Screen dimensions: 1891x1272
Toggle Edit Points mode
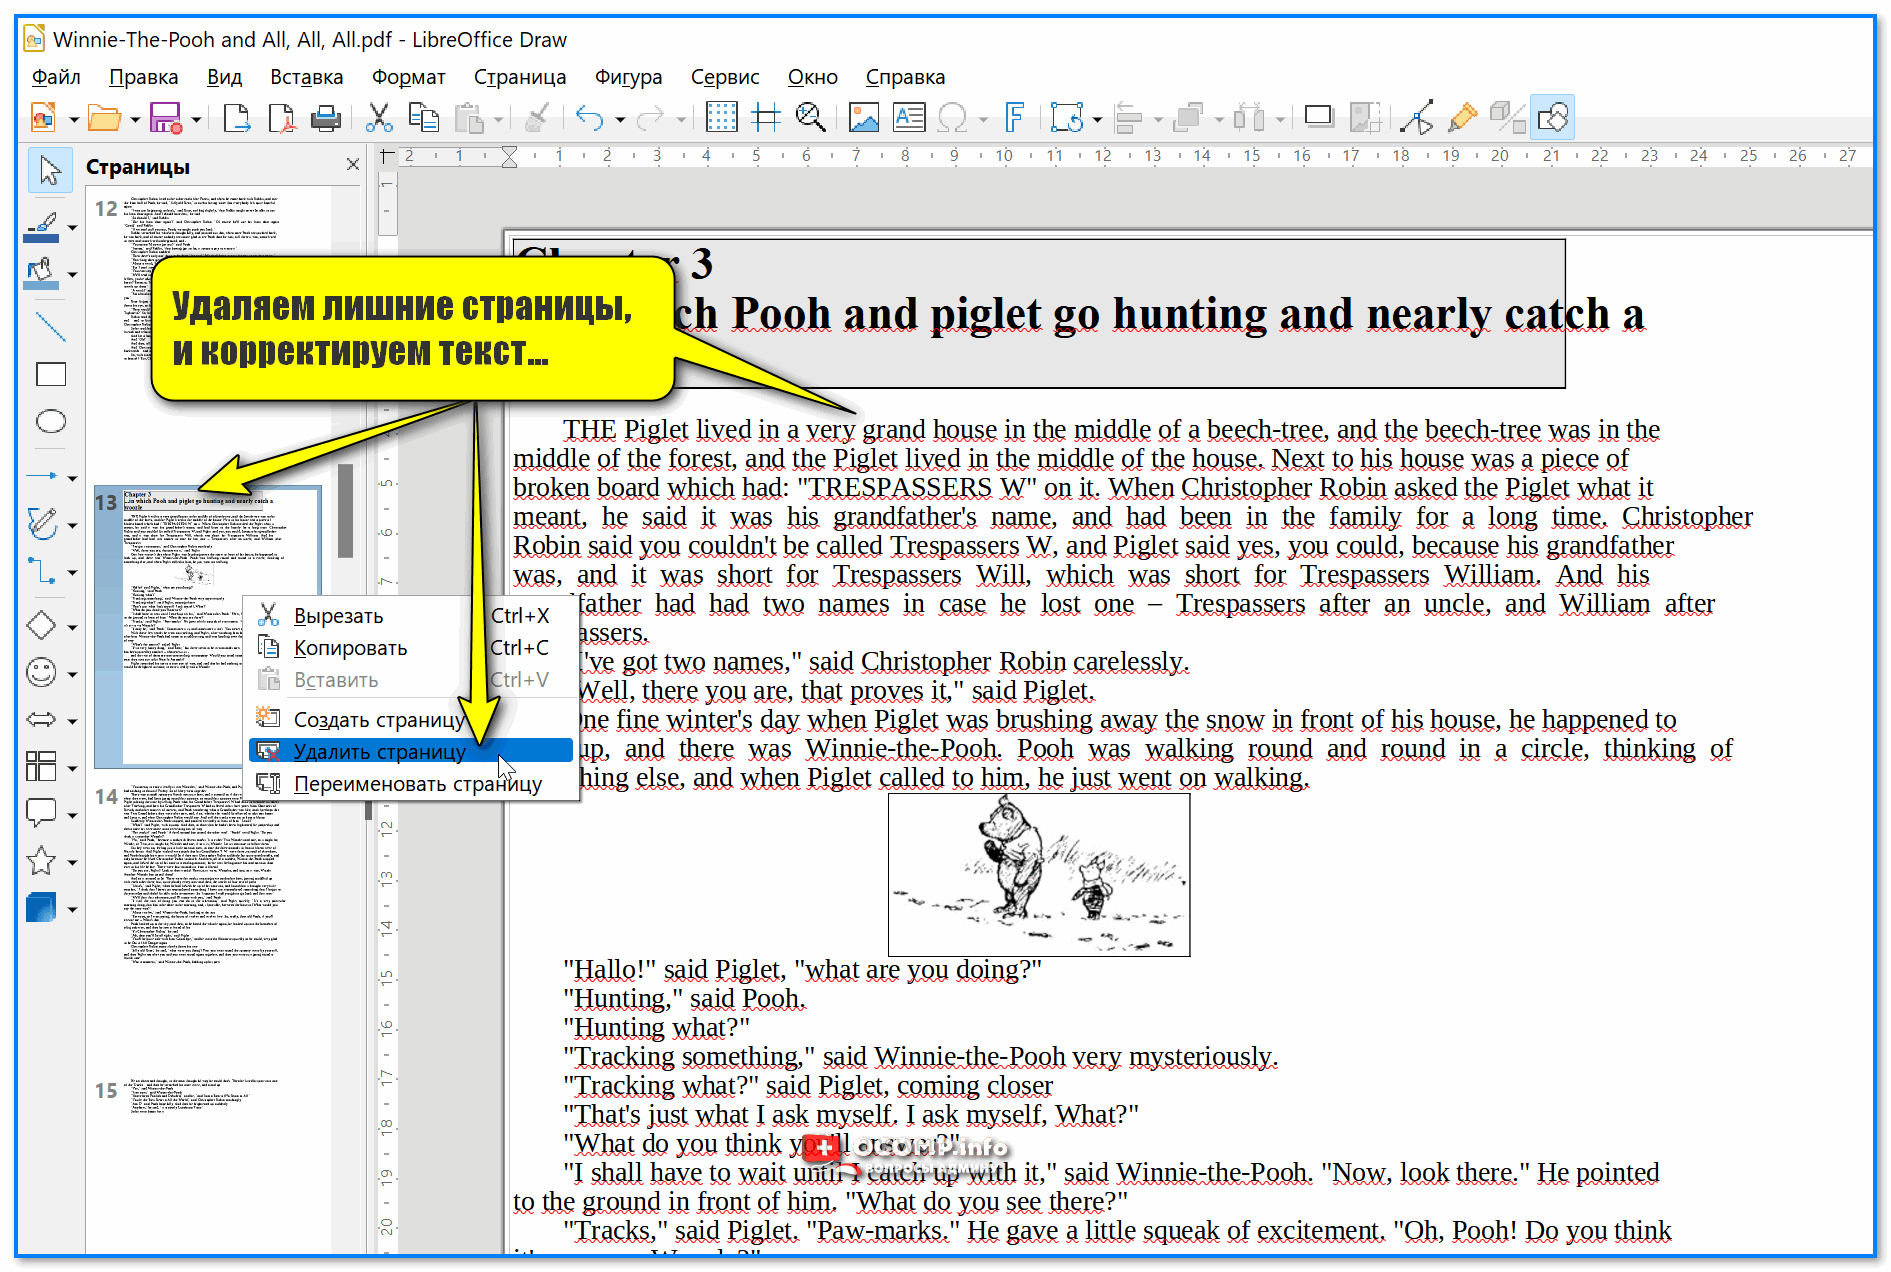pos(1416,118)
